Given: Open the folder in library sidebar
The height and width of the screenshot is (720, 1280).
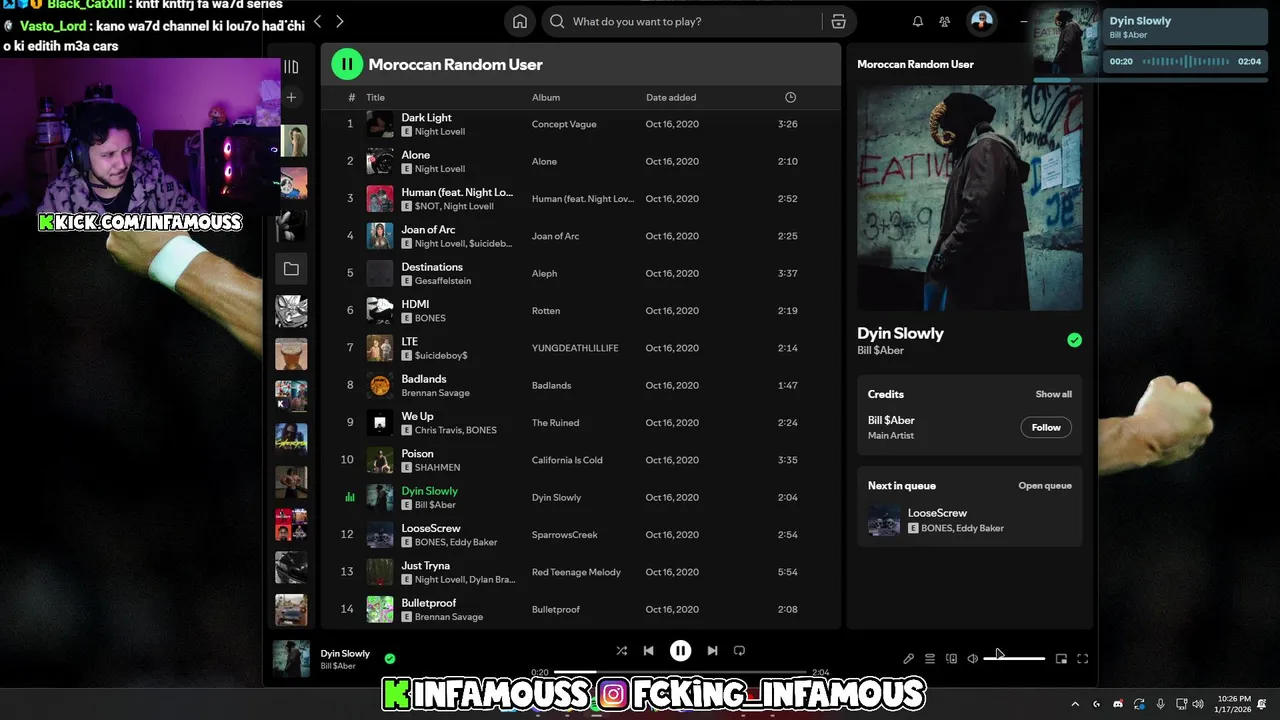Looking at the screenshot, I should coord(291,268).
